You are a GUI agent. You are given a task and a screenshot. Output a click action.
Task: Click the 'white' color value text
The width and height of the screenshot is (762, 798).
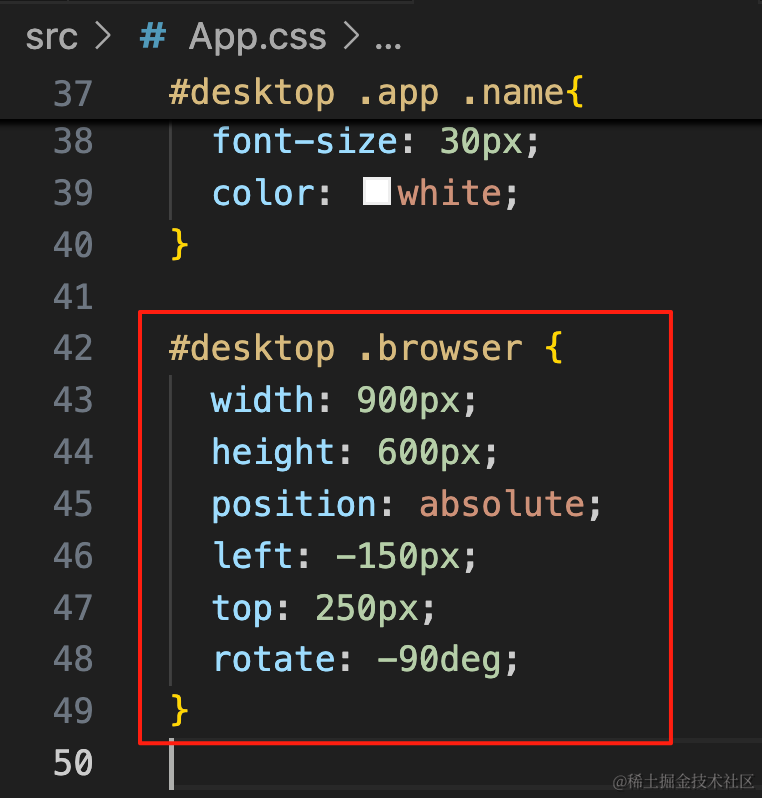pyautogui.click(x=449, y=193)
